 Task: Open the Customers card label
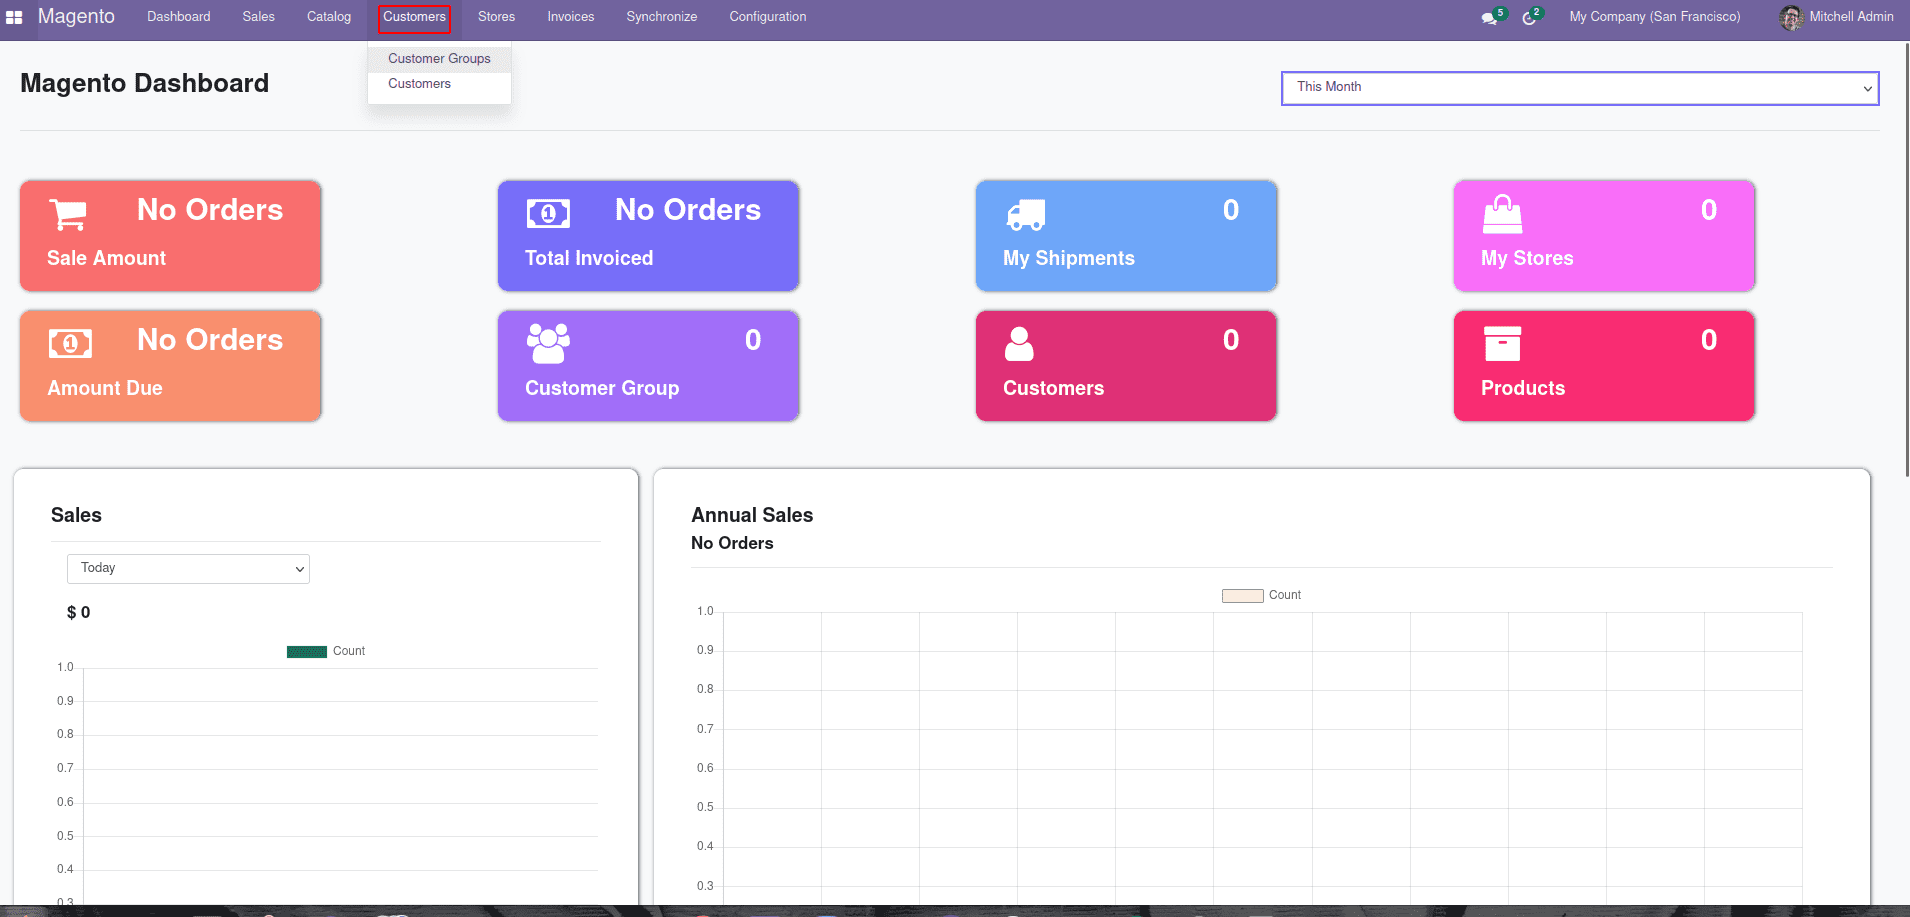1053,388
